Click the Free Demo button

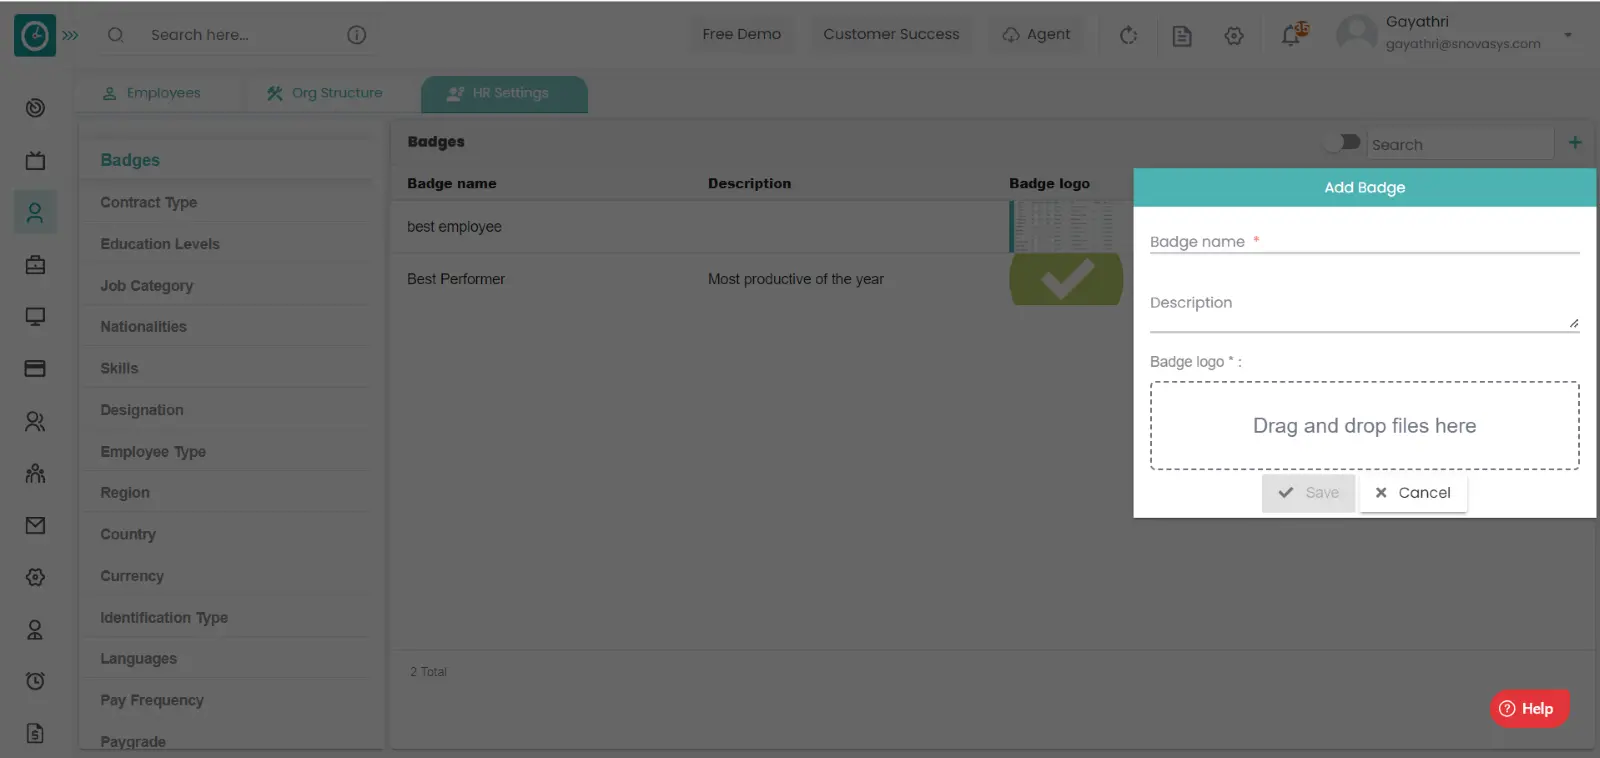(742, 34)
